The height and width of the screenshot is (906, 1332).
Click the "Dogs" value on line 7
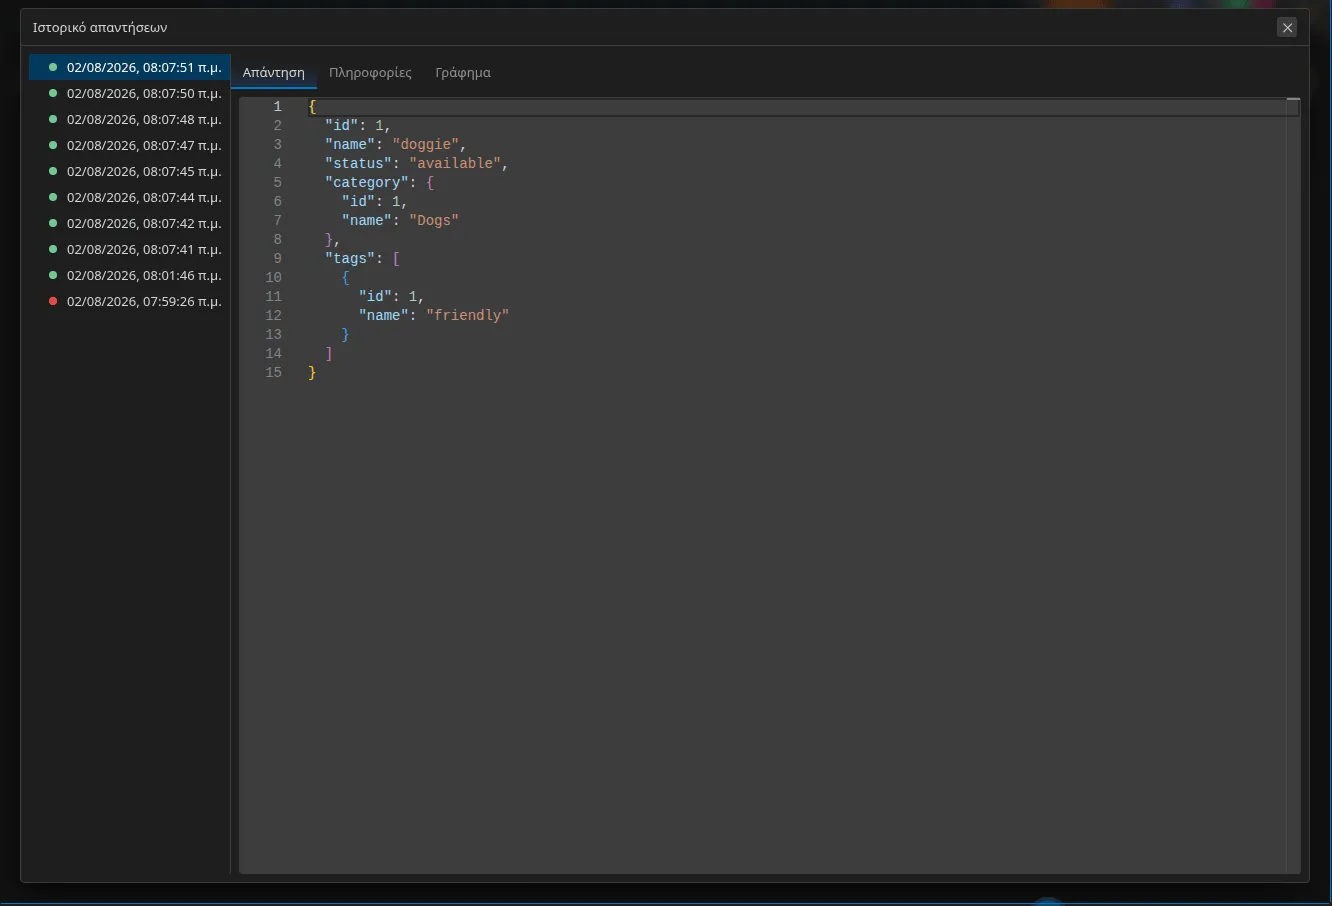click(434, 220)
